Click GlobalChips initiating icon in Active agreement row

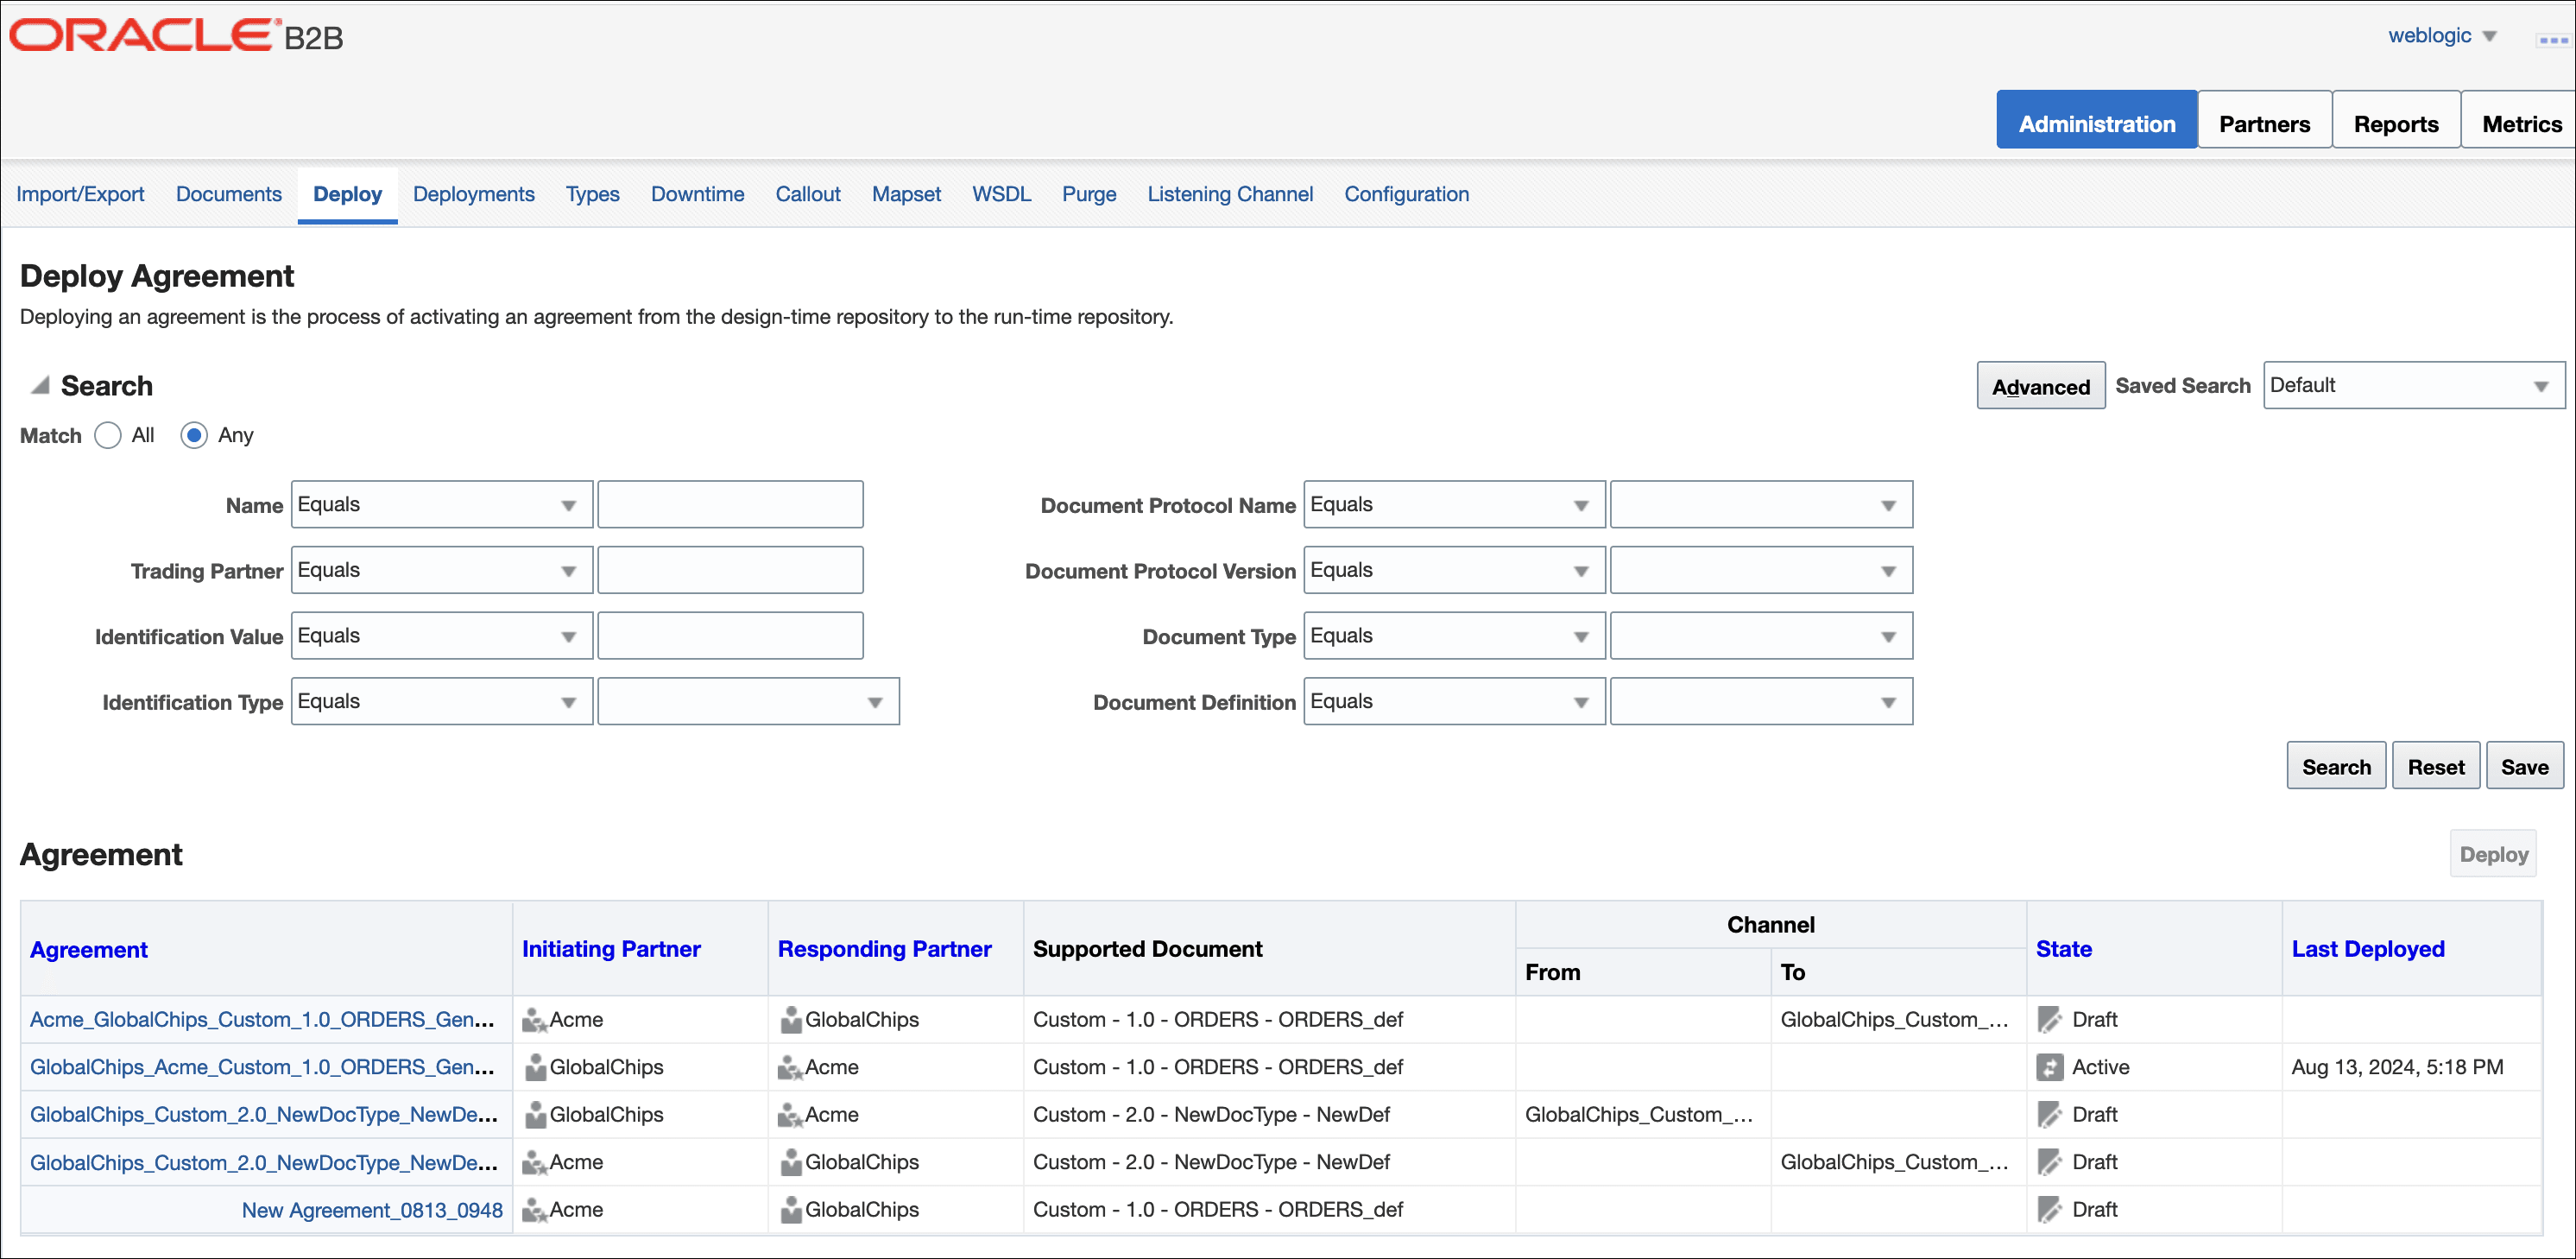click(x=535, y=1067)
